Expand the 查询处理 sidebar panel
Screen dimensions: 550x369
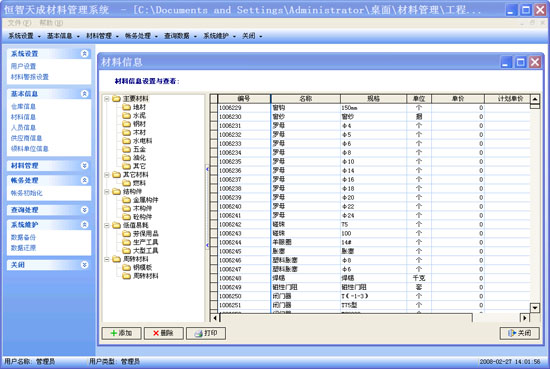85,210
